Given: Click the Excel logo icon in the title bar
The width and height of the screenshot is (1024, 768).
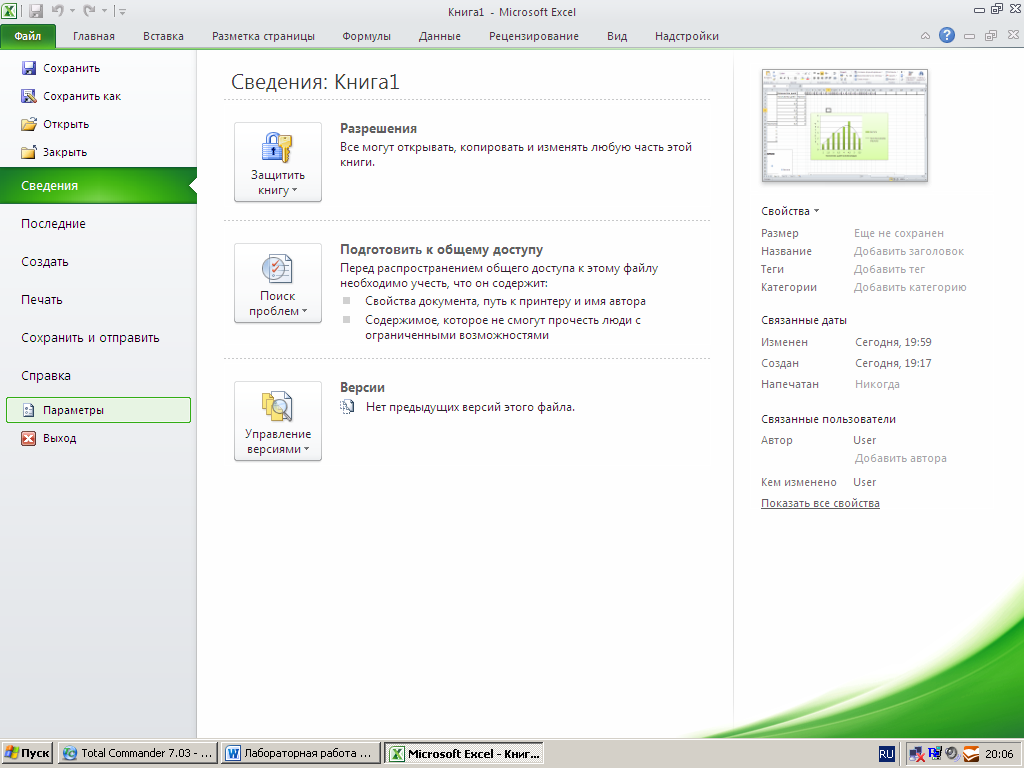Looking at the screenshot, I should pyautogui.click(x=9, y=11).
